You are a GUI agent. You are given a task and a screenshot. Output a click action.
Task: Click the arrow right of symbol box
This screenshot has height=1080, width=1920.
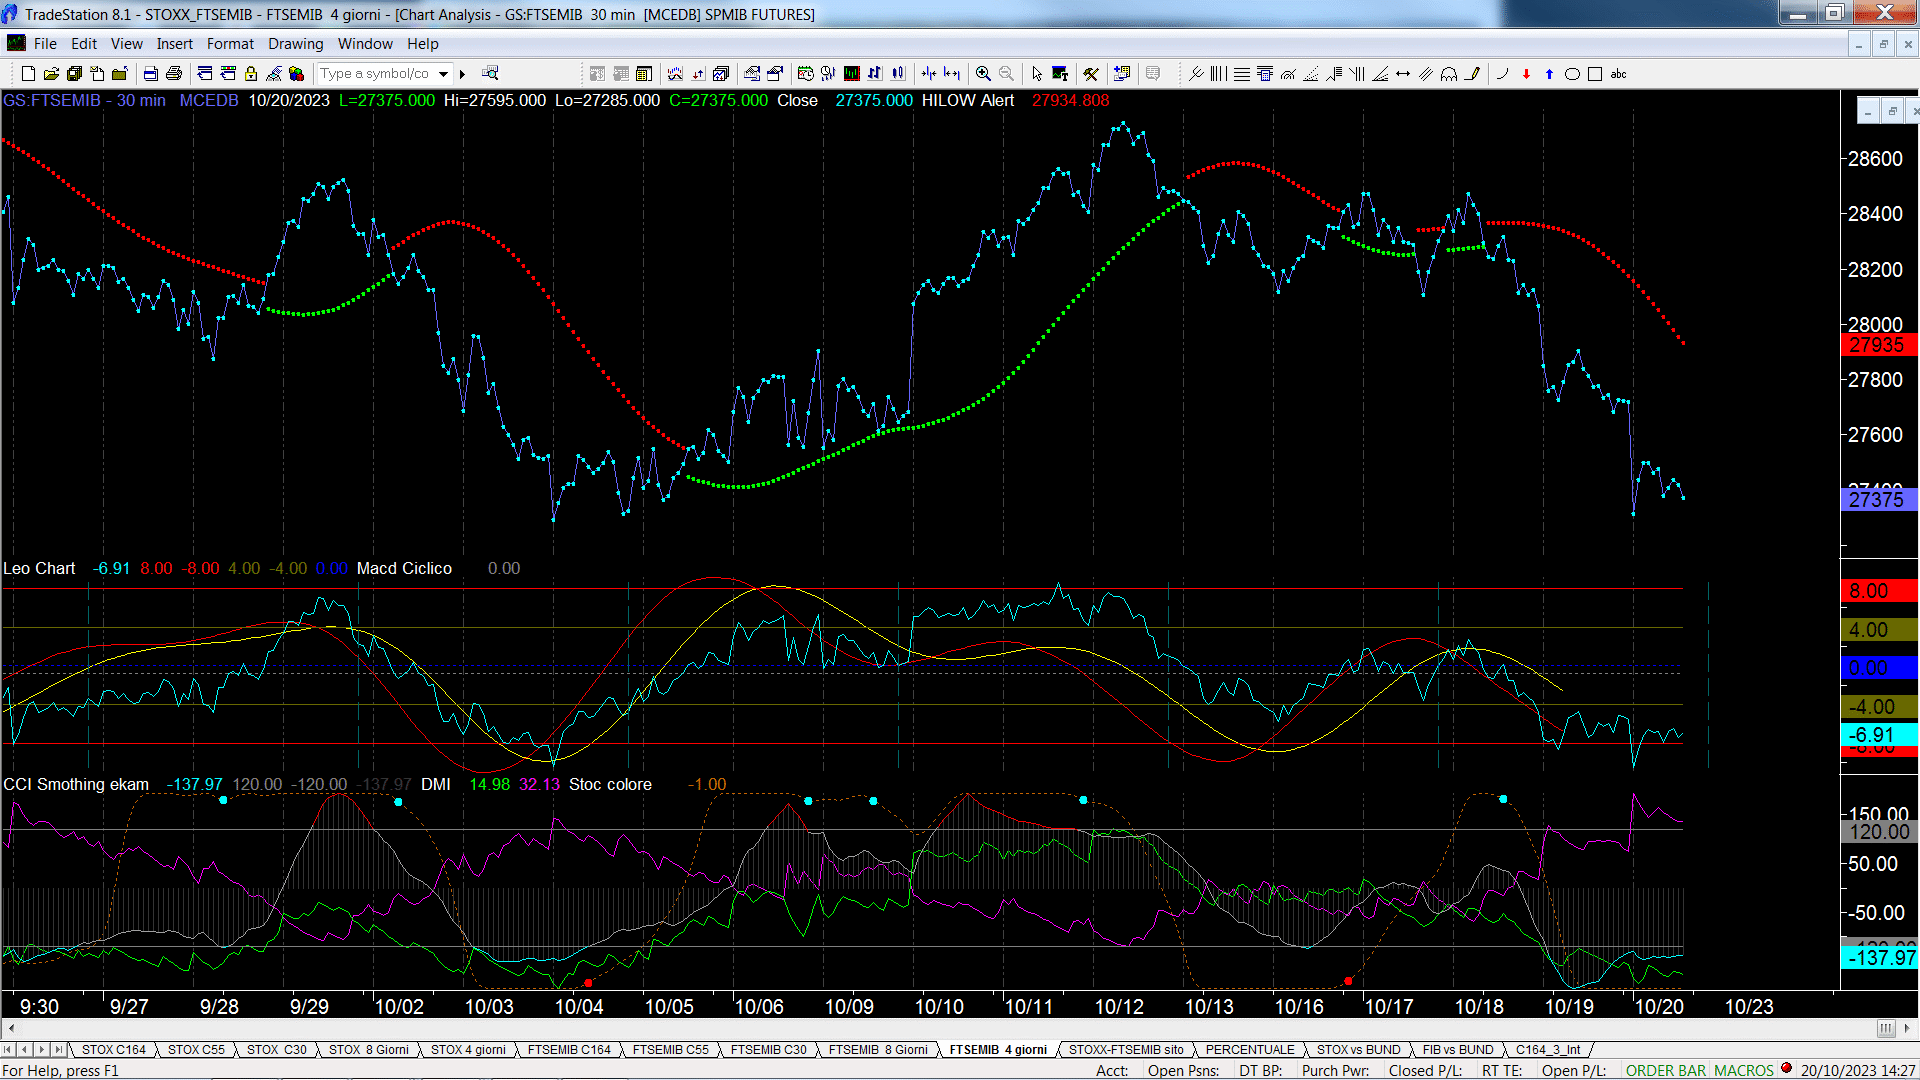click(462, 74)
